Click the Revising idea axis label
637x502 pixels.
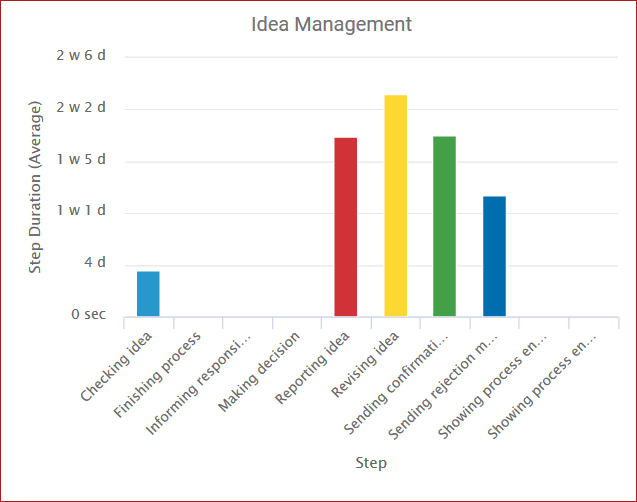pyautogui.click(x=367, y=362)
